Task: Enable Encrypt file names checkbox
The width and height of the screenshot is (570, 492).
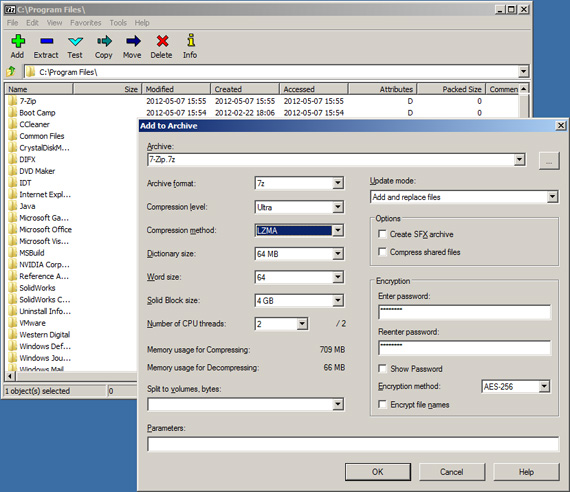Action: pos(382,404)
